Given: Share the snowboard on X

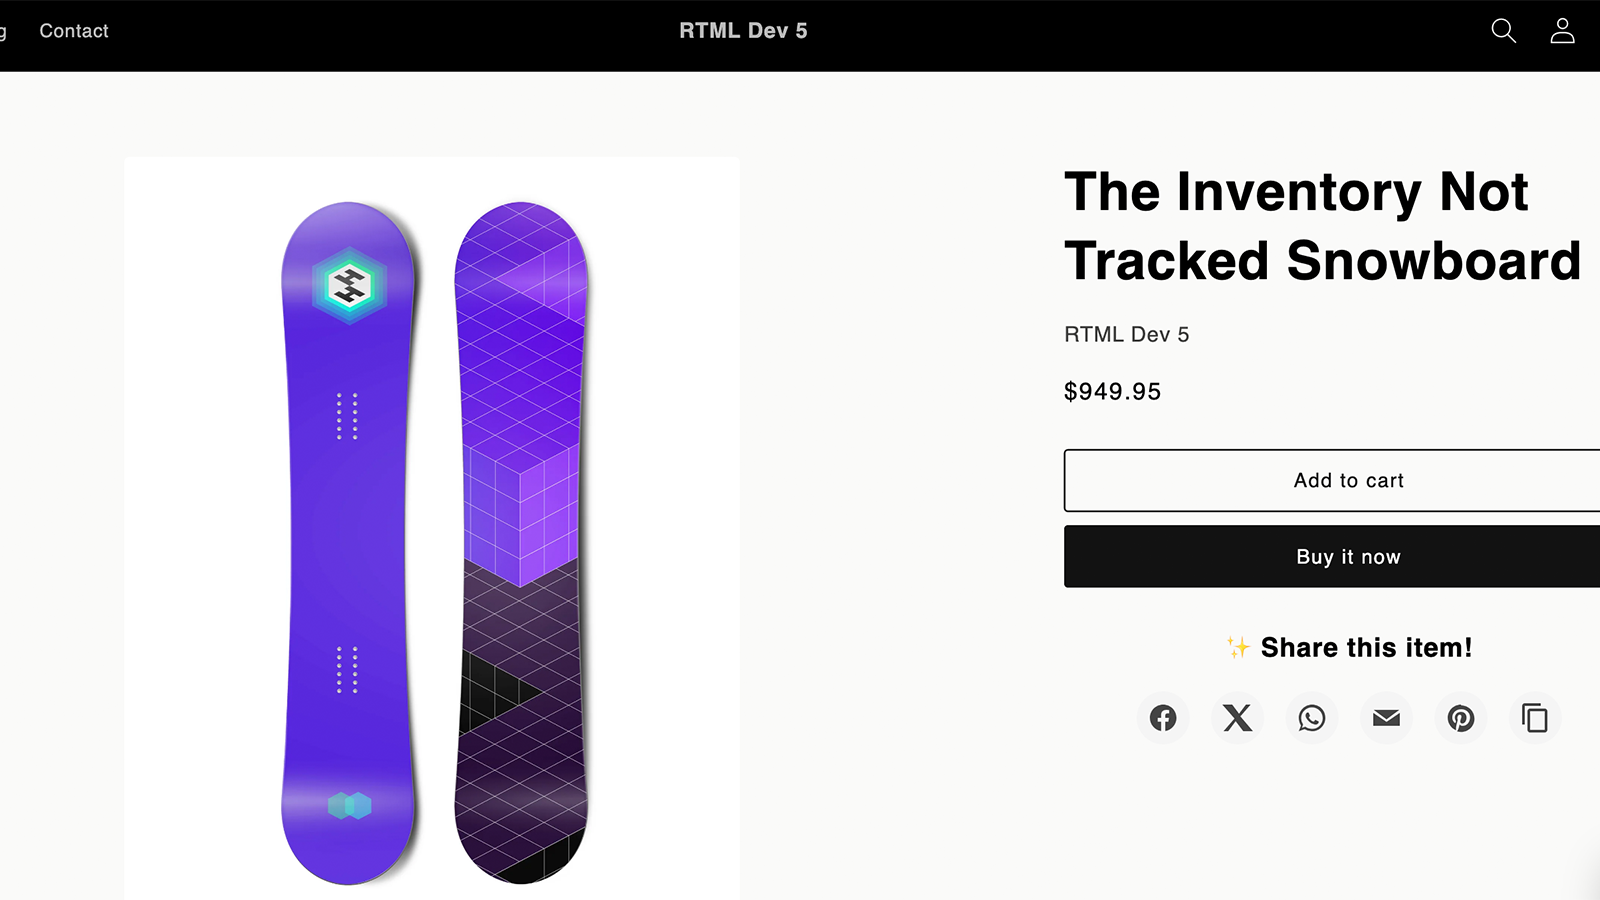Looking at the screenshot, I should (1237, 718).
